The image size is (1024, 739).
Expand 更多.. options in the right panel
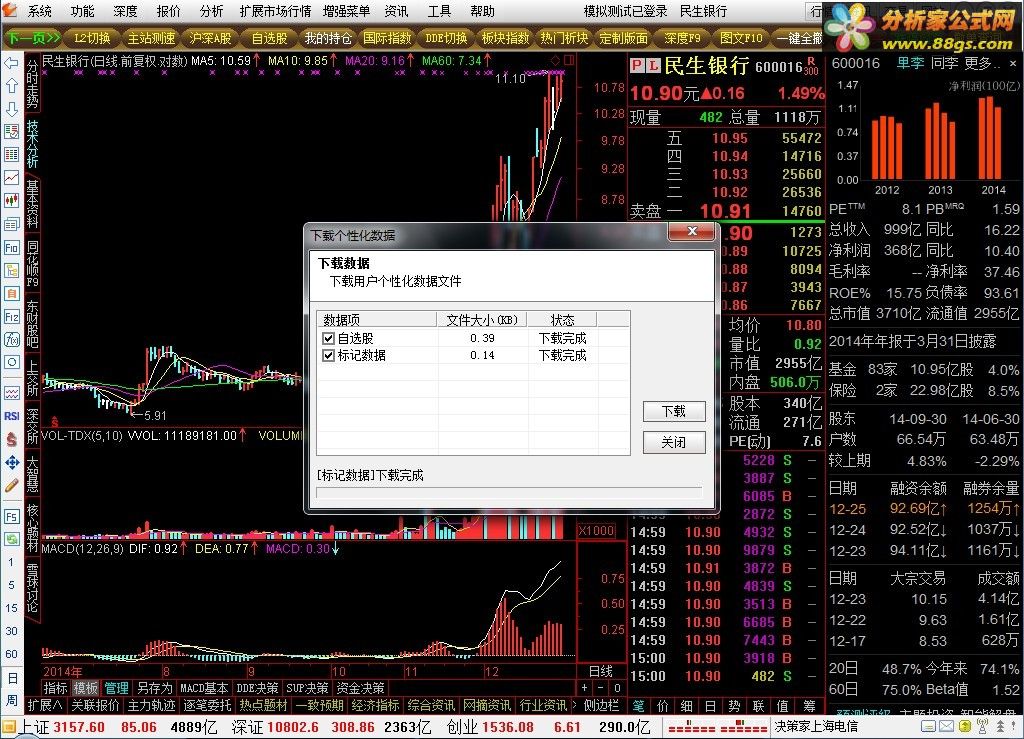point(982,63)
